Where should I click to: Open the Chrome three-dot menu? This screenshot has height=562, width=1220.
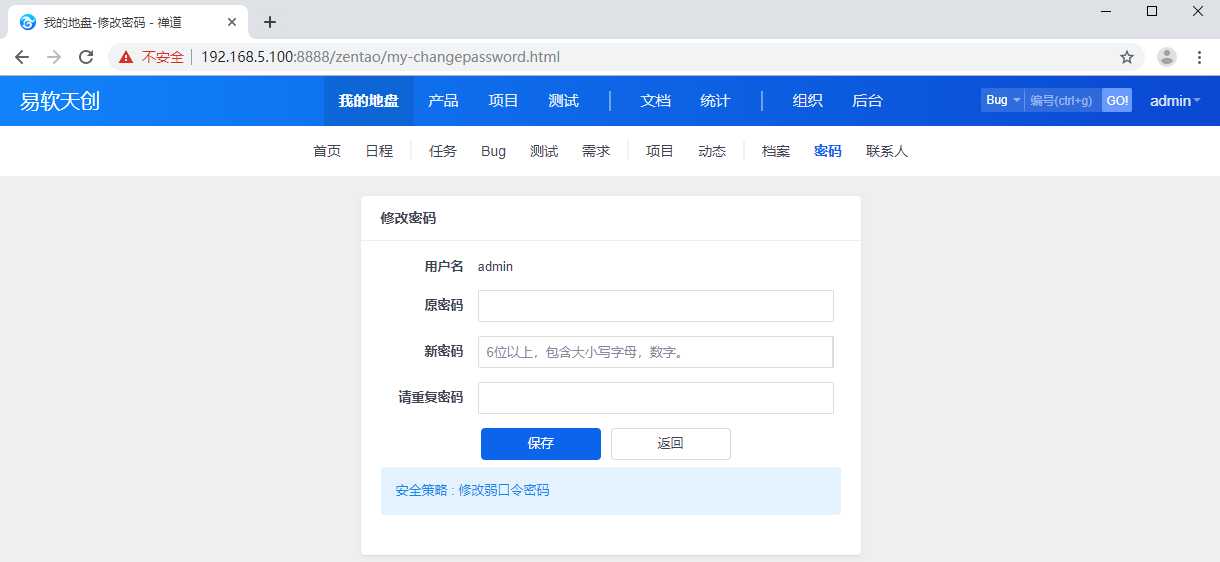coord(1199,57)
